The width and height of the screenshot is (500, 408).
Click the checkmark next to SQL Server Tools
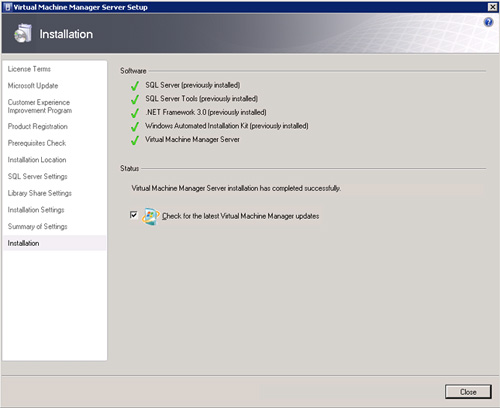[135, 100]
